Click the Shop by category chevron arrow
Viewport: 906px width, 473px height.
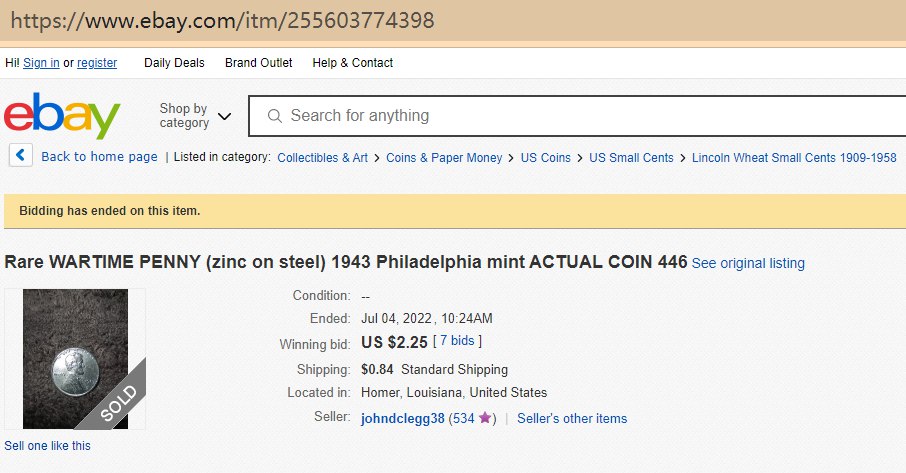(x=224, y=117)
